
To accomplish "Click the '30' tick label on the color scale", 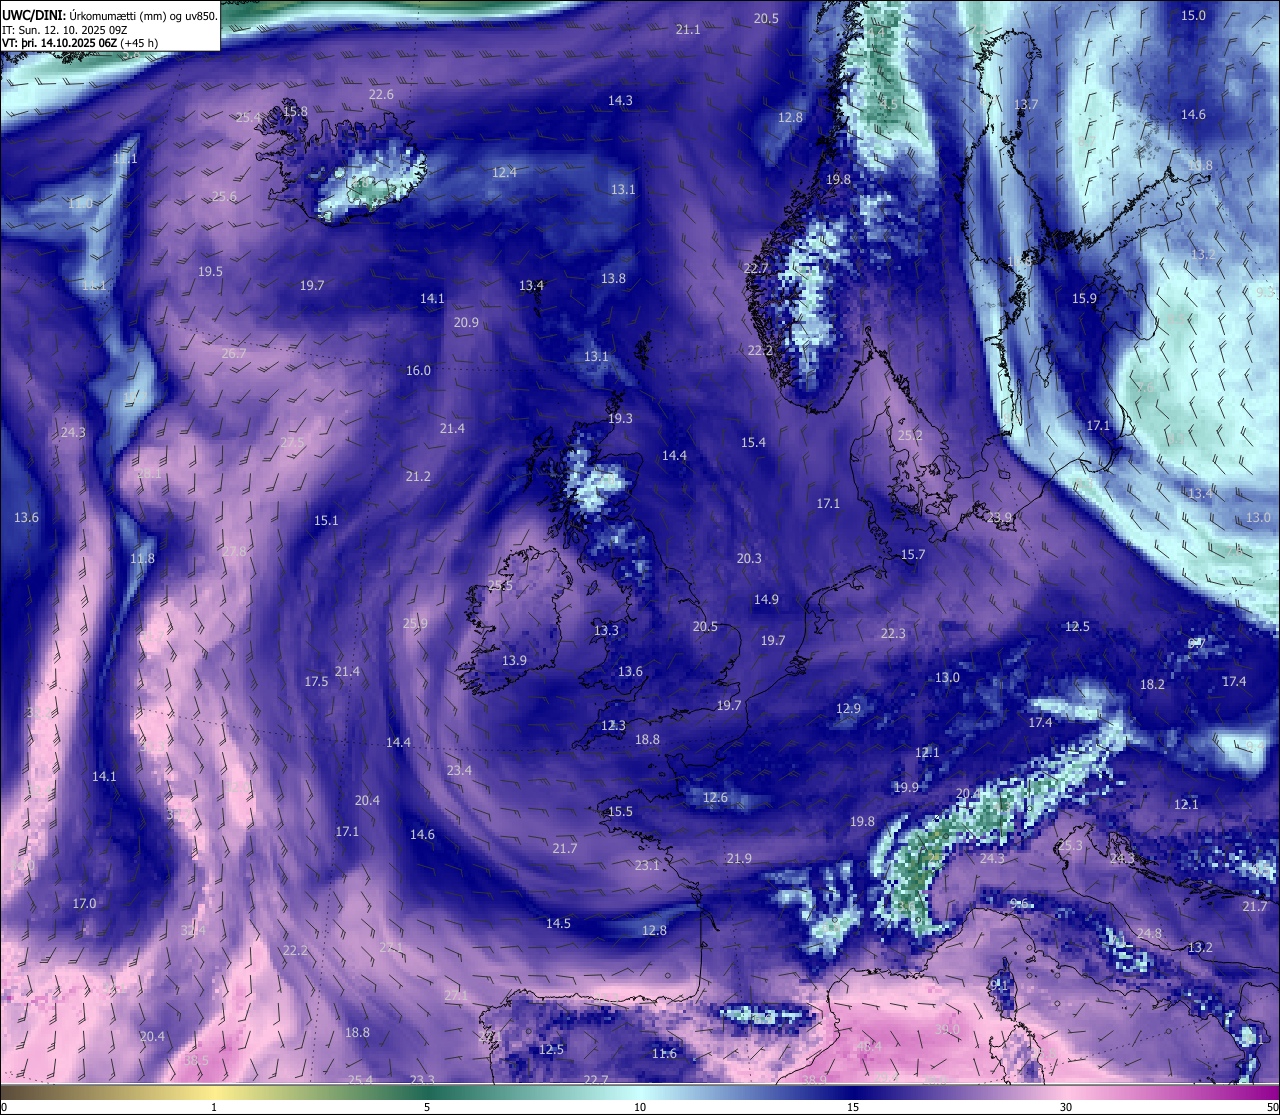I will 1066,1107.
